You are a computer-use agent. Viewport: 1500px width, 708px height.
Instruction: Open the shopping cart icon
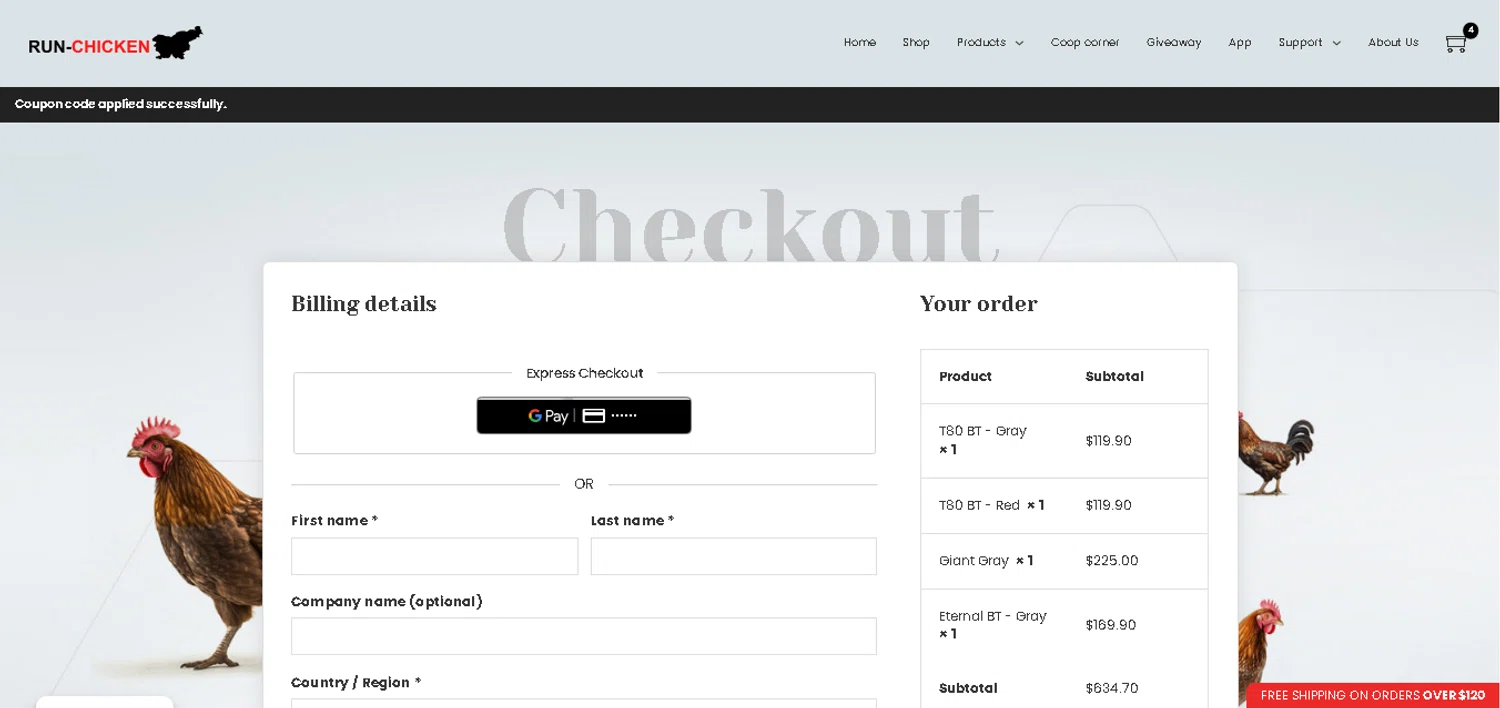[1455, 44]
